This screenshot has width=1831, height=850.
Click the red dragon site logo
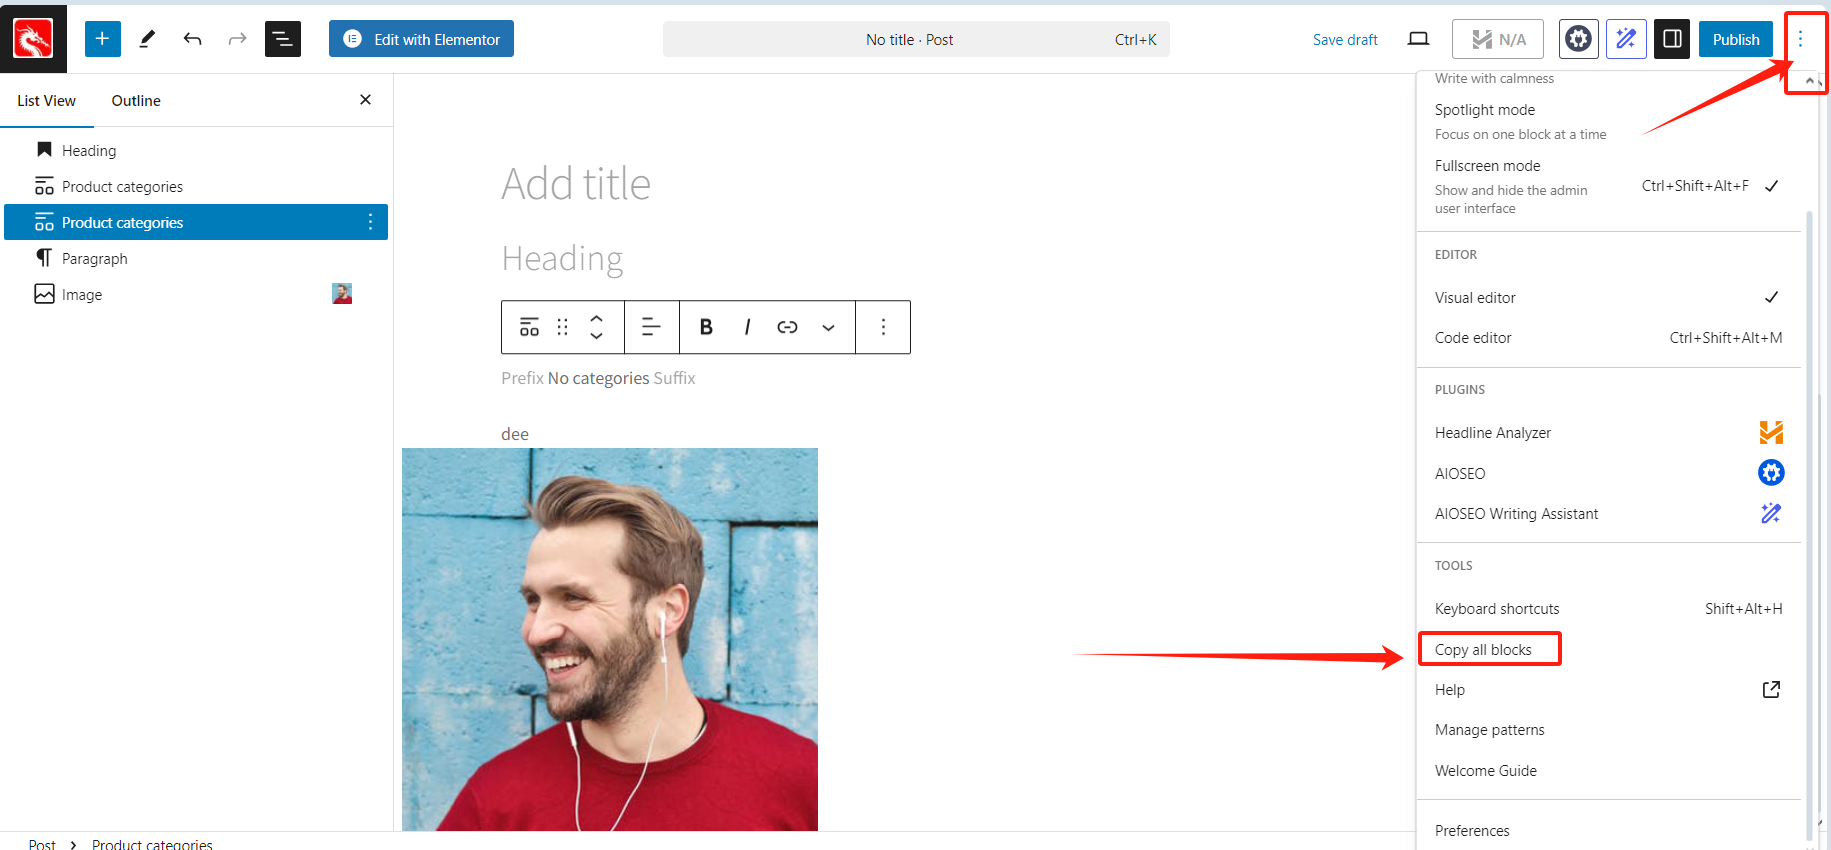tap(33, 39)
